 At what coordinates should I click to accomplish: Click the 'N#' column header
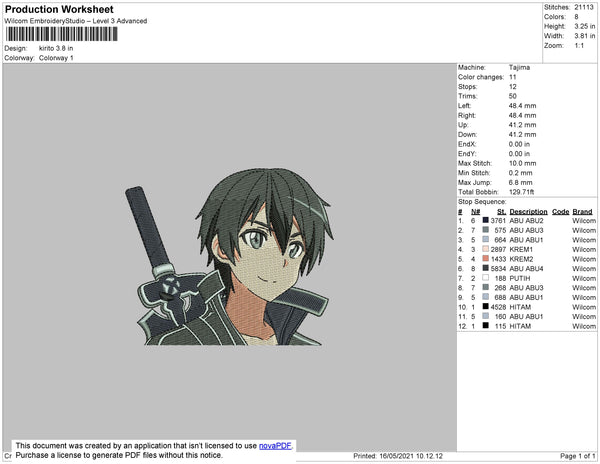click(x=475, y=212)
